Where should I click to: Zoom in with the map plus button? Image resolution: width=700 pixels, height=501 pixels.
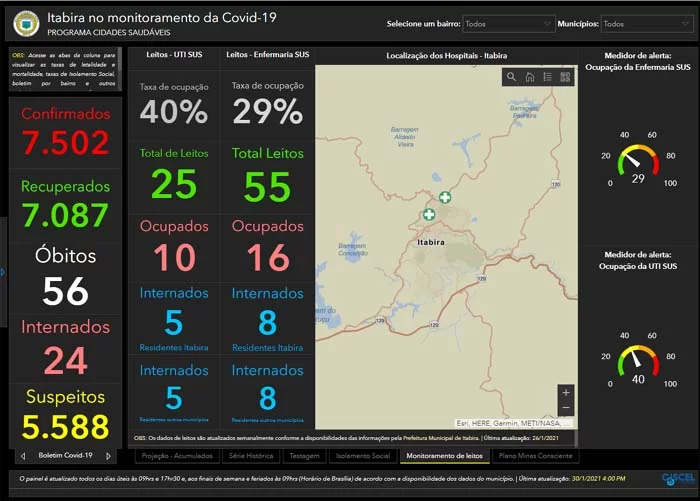click(x=566, y=392)
